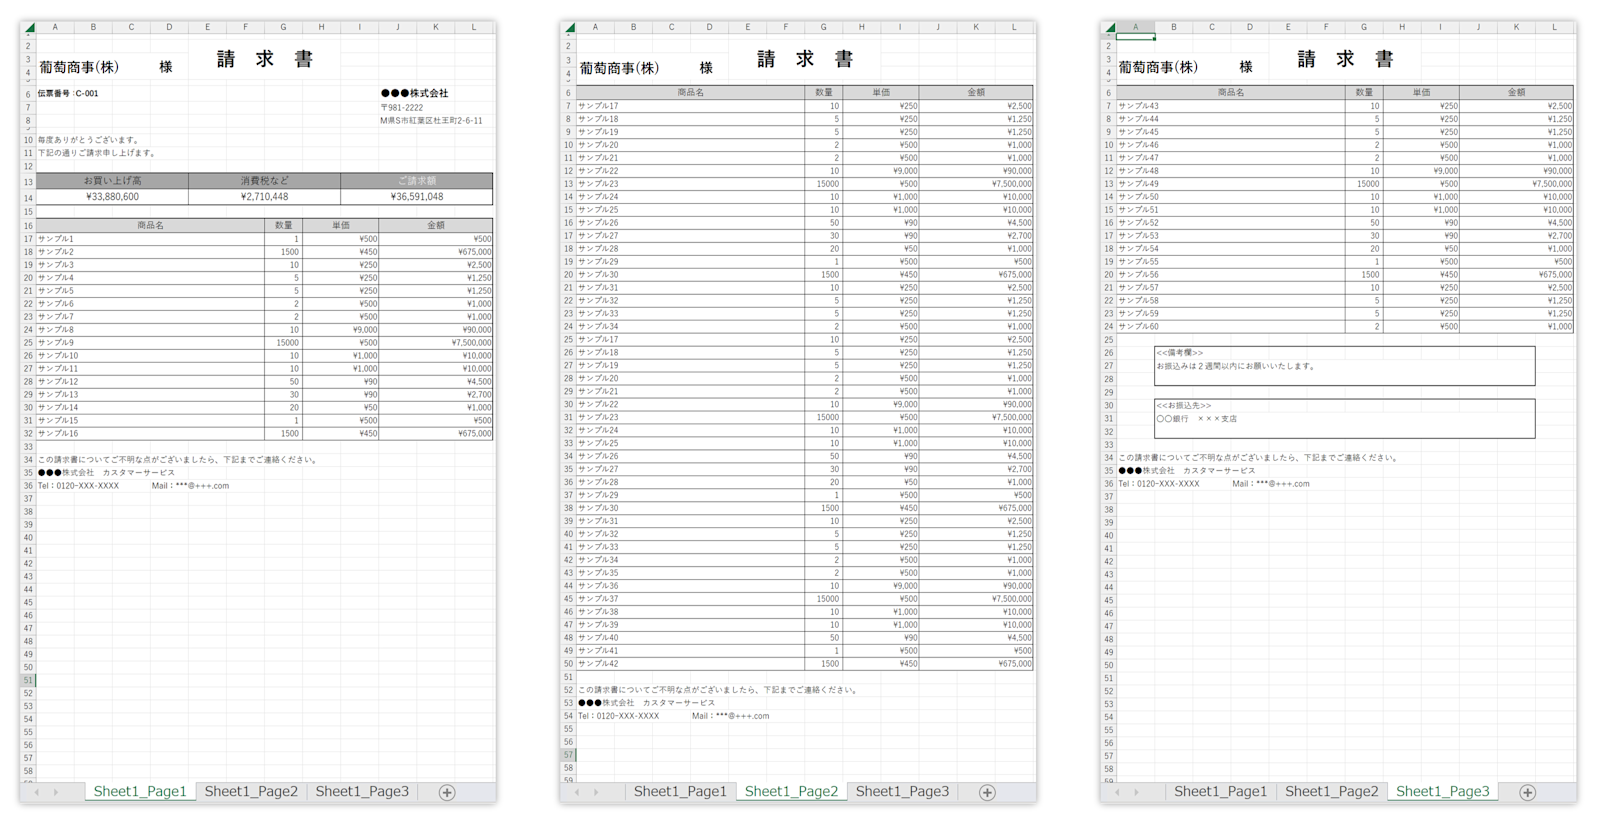The width and height of the screenshot is (1600, 822).
Task: Switch to Sheet1_Page3 tab in the left window
Action: click(x=362, y=791)
